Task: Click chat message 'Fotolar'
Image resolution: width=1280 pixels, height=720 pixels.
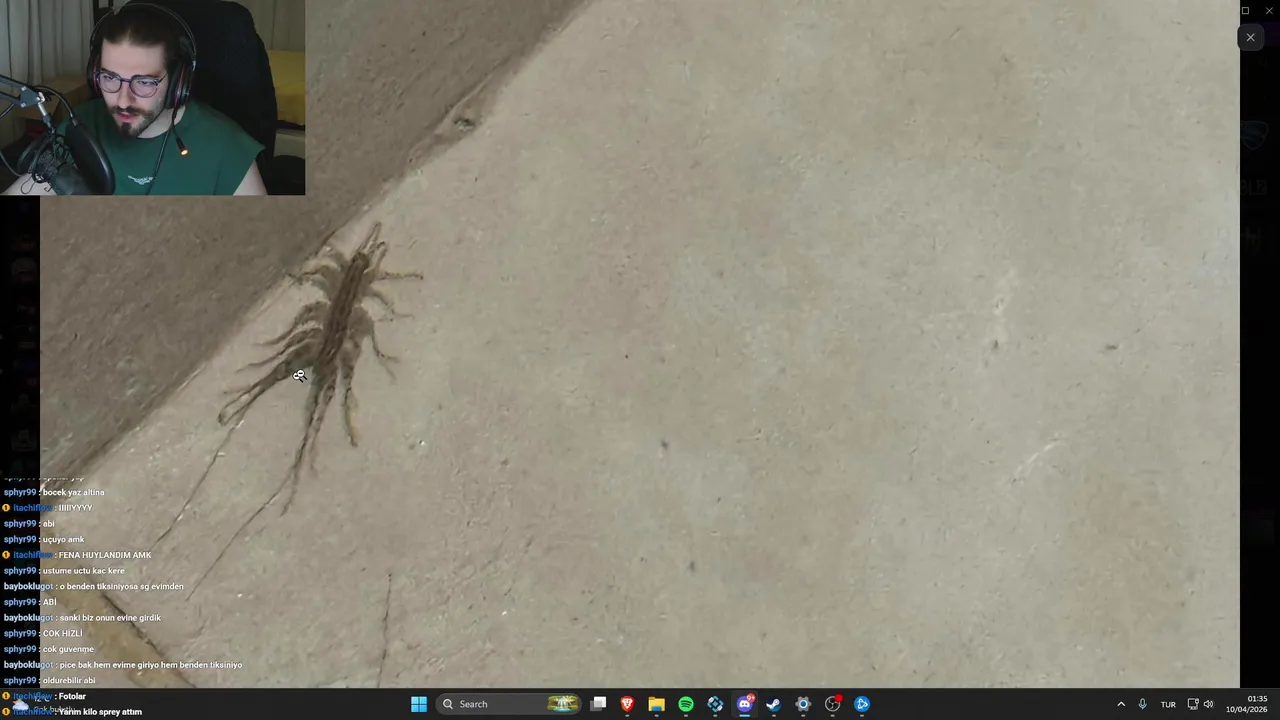Action: point(72,696)
